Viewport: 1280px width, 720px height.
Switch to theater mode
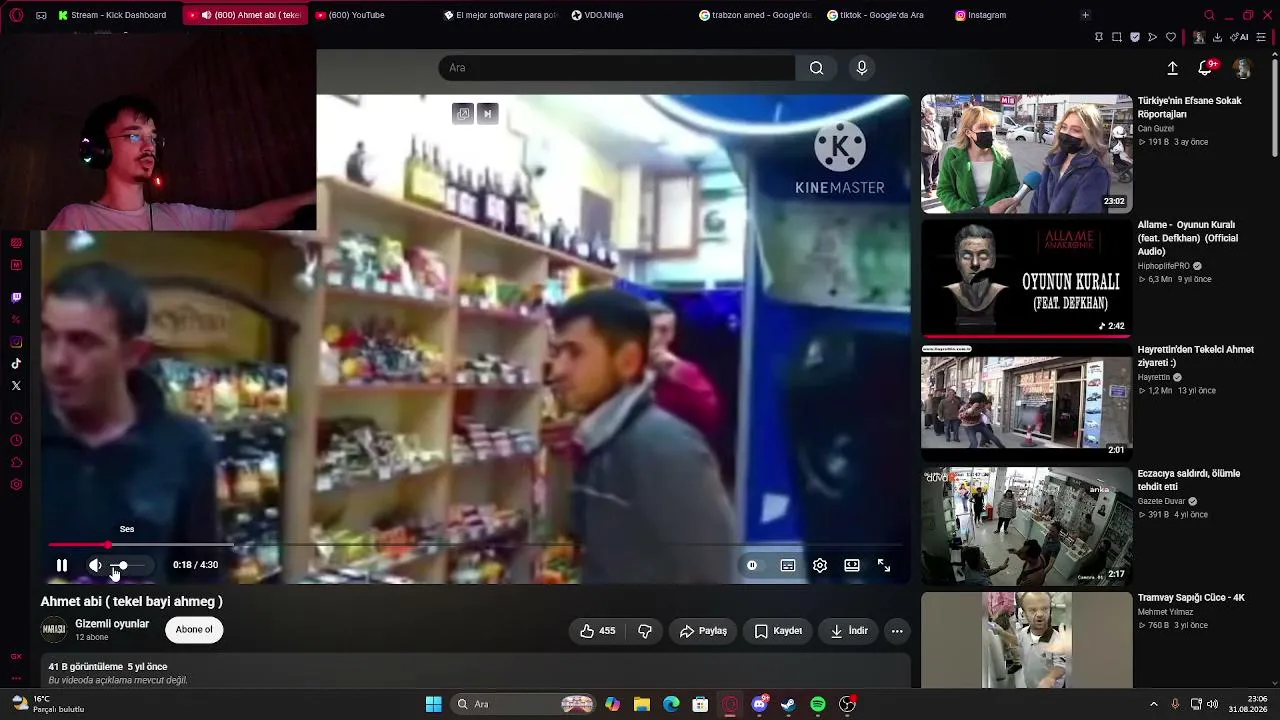coord(852,565)
